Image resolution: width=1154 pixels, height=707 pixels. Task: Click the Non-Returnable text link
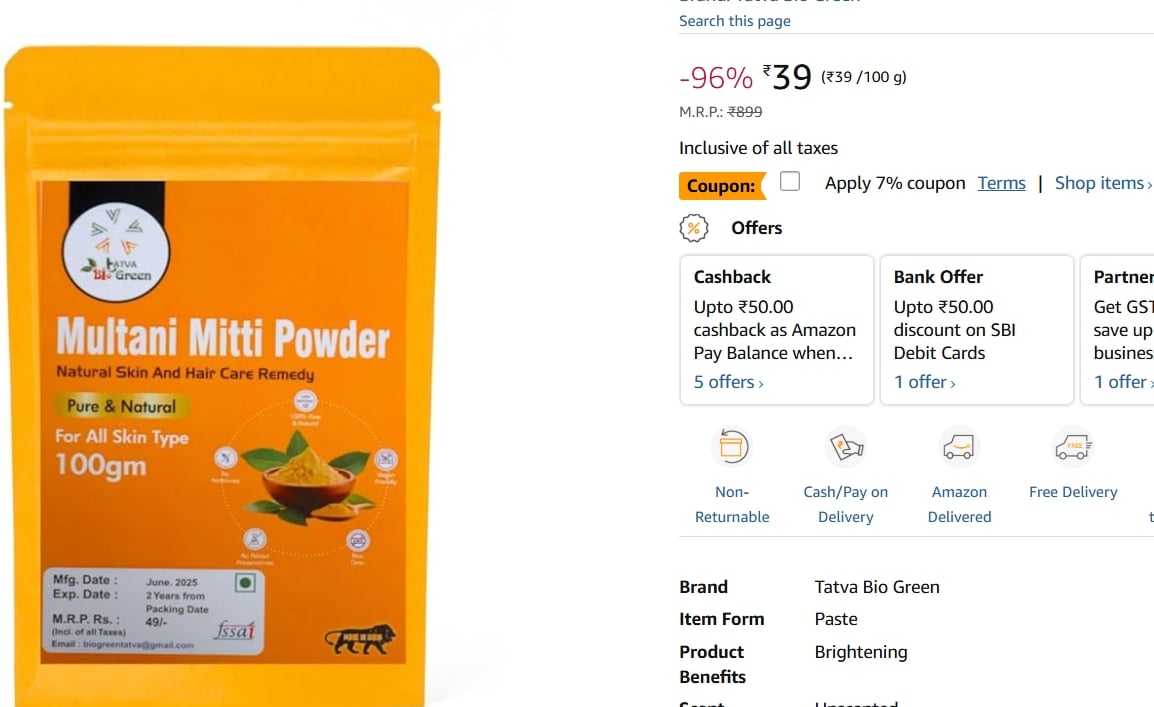[x=732, y=504]
